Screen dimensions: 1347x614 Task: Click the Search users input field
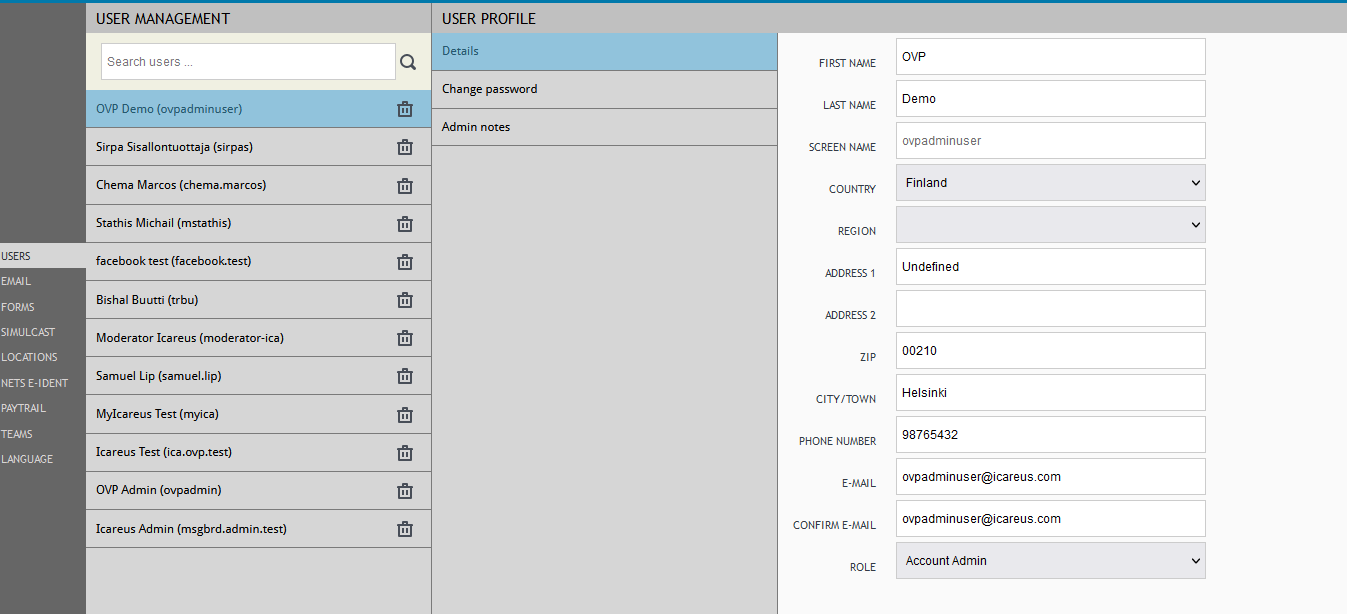(x=248, y=62)
